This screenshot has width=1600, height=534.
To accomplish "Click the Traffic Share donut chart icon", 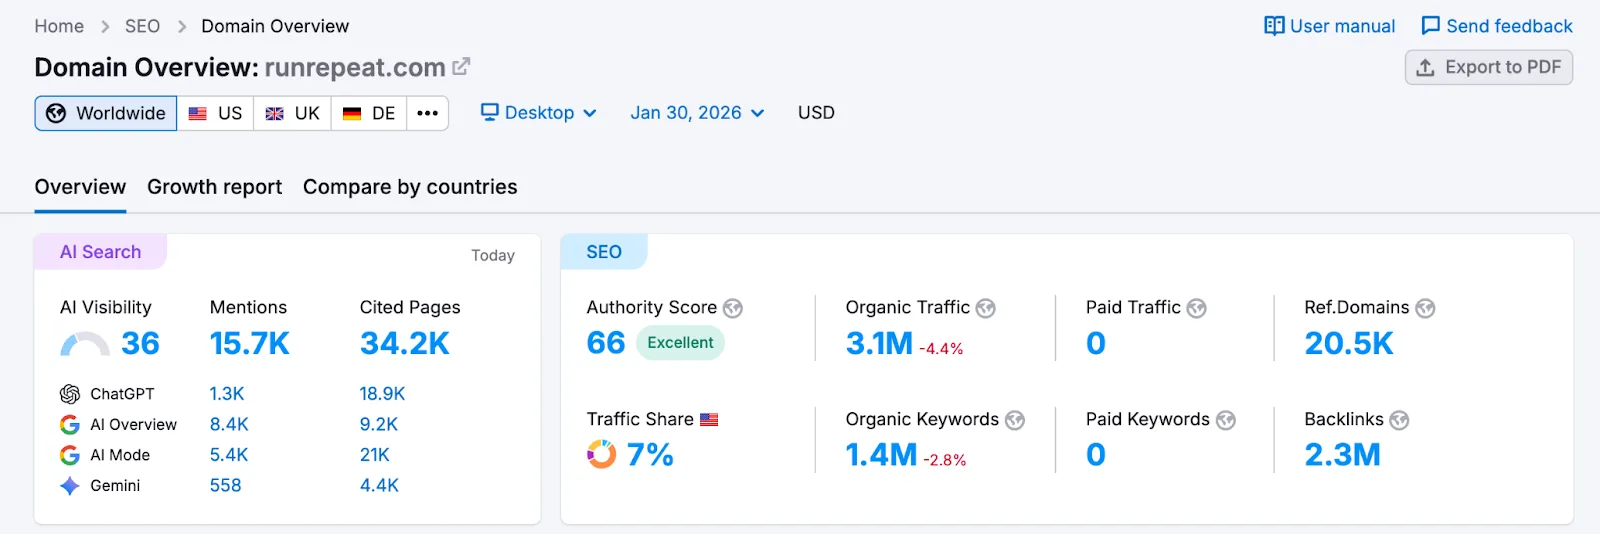I will (602, 454).
